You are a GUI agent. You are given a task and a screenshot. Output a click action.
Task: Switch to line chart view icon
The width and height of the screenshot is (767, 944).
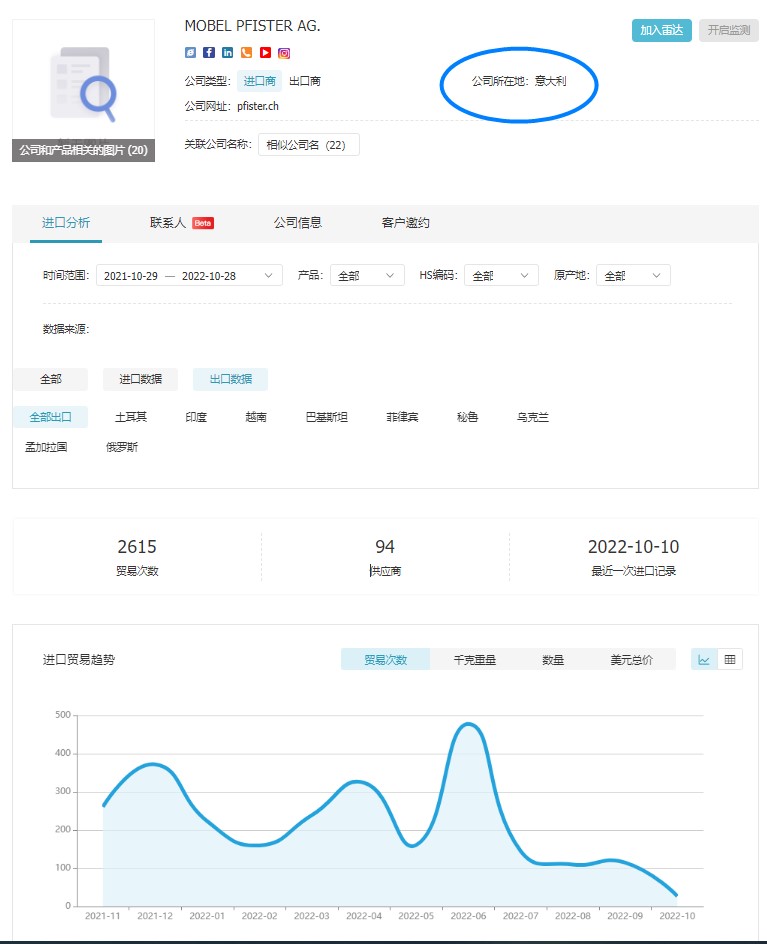point(704,660)
